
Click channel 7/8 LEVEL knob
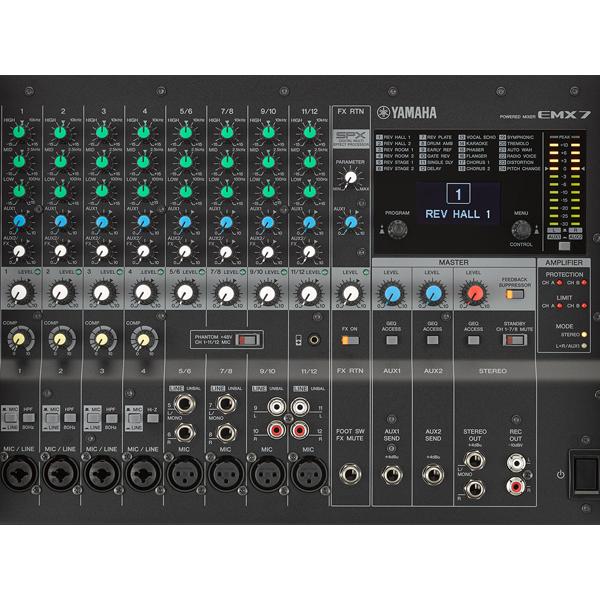(x=226, y=293)
